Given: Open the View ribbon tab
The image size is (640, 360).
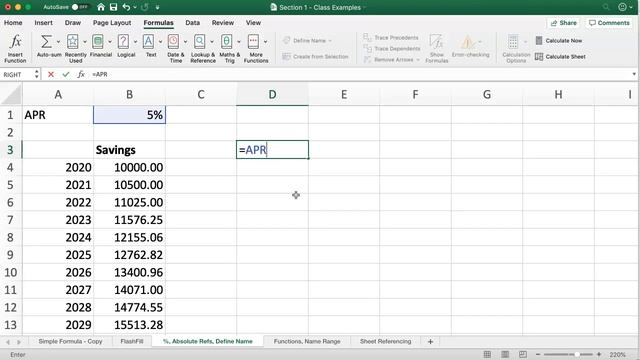Looking at the screenshot, I should click(253, 23).
